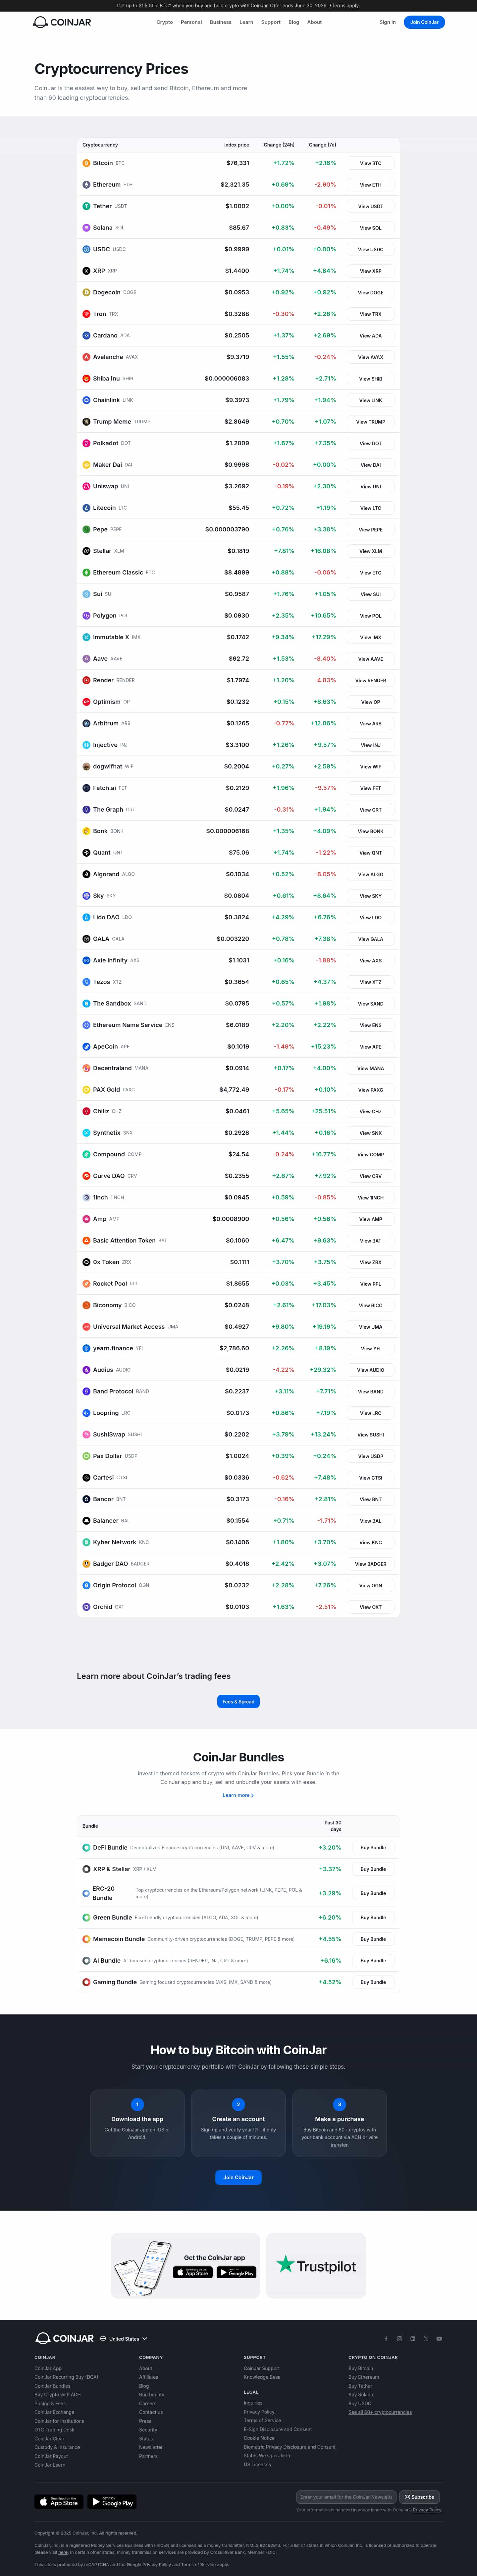
Task: Open the Business menu in the navbar
Action: pyautogui.click(x=220, y=22)
